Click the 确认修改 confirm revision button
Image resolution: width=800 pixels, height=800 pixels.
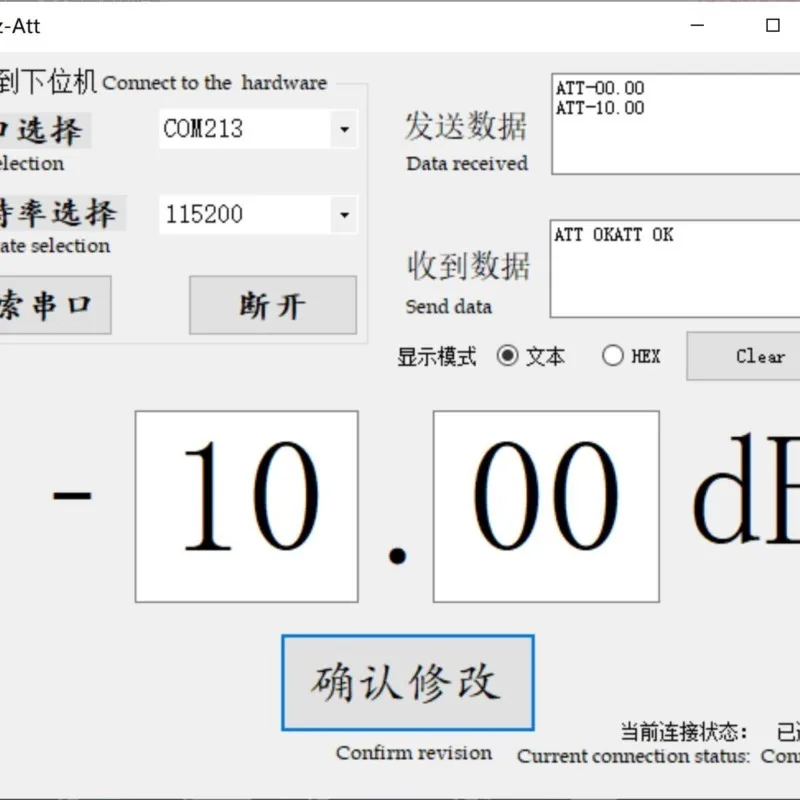tap(408, 683)
